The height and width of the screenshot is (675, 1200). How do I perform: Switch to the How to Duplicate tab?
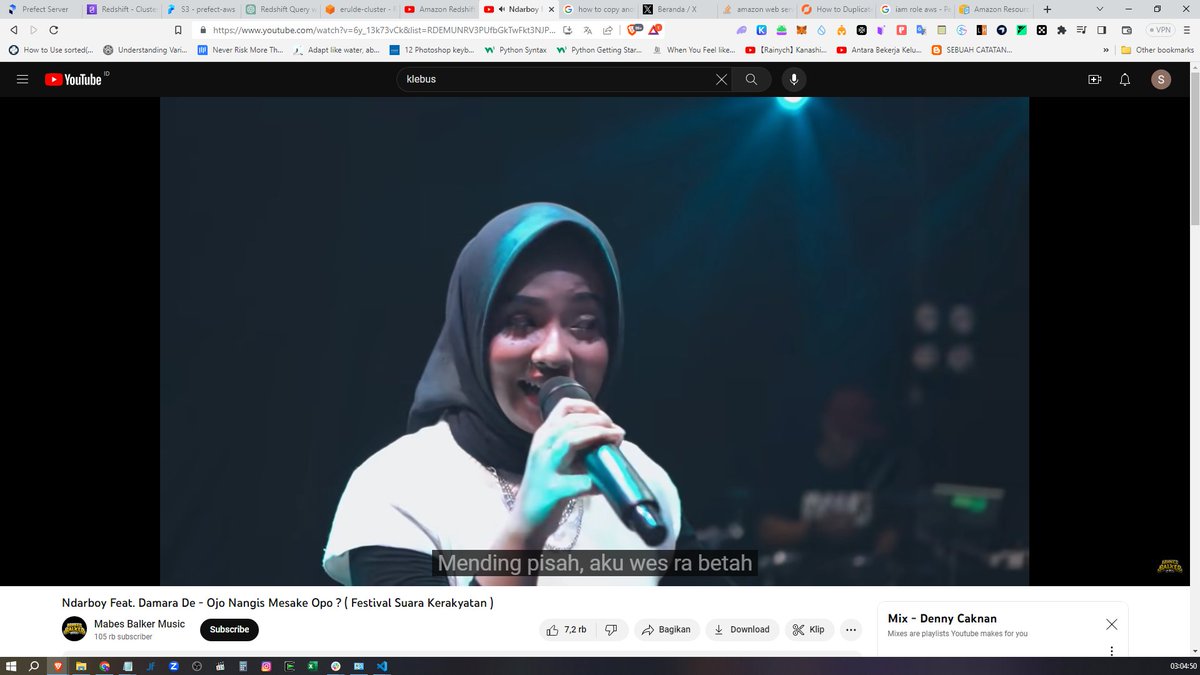(x=835, y=9)
